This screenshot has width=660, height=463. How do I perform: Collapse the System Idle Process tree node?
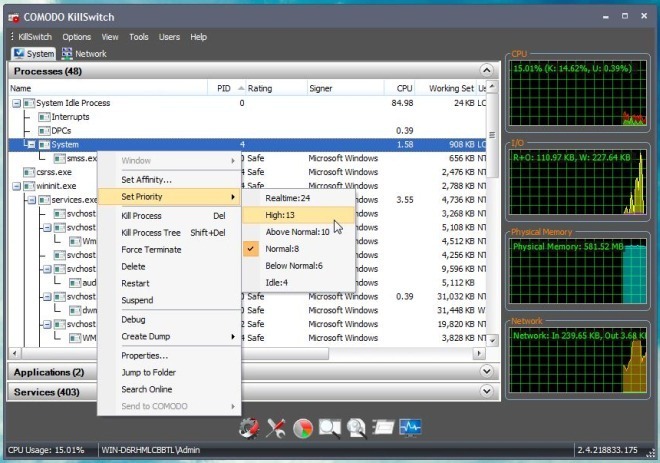click(x=16, y=103)
